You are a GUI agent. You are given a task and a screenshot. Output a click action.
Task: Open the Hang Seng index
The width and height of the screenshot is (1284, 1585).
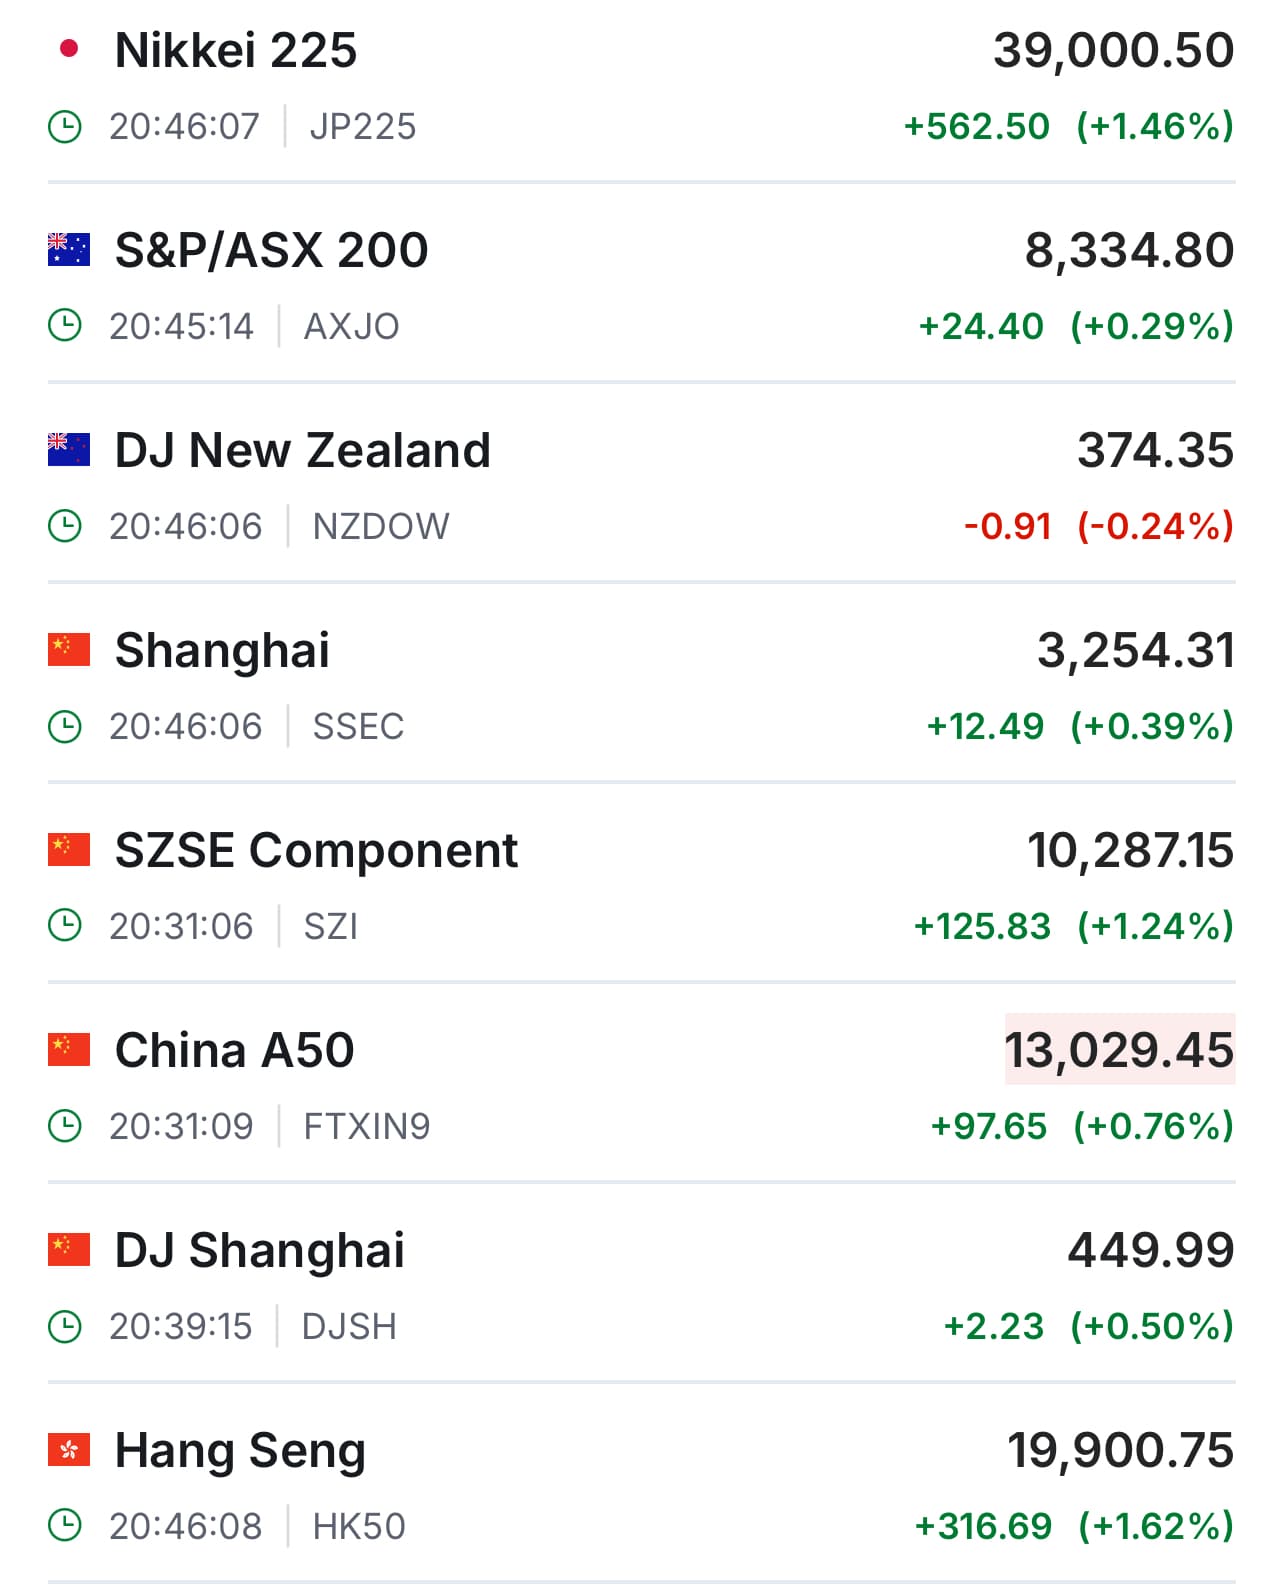tap(240, 1450)
